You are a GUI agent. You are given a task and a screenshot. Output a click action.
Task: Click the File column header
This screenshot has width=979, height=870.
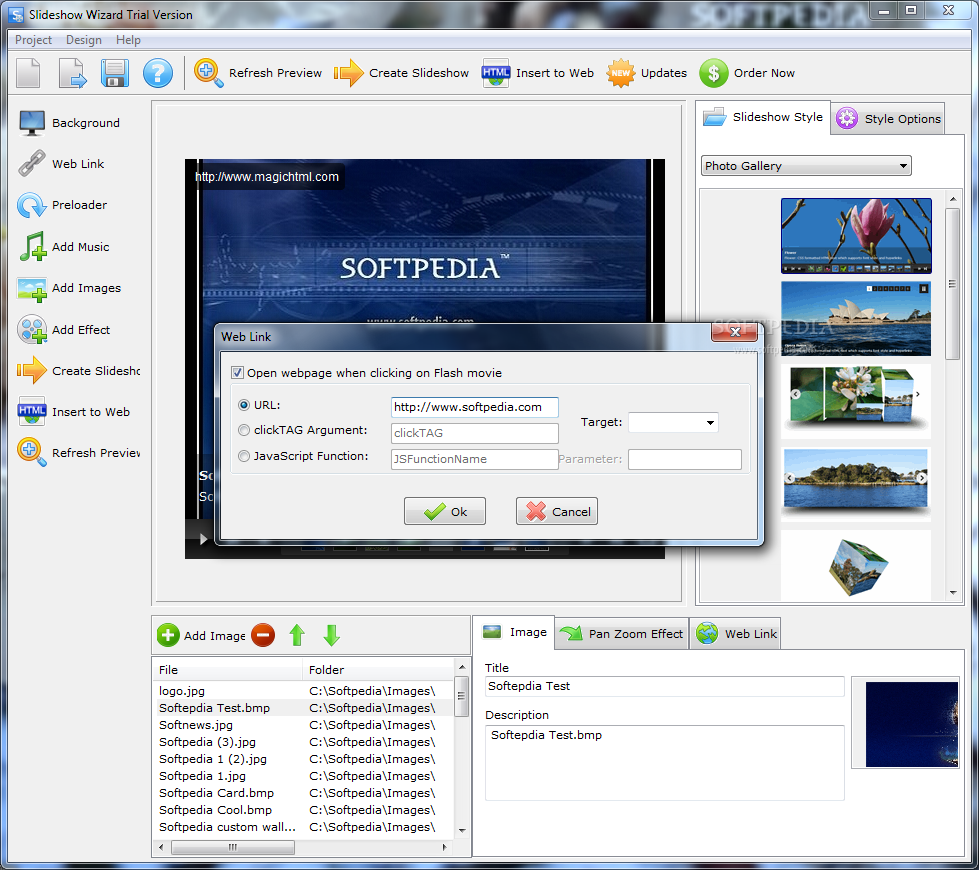[228, 670]
